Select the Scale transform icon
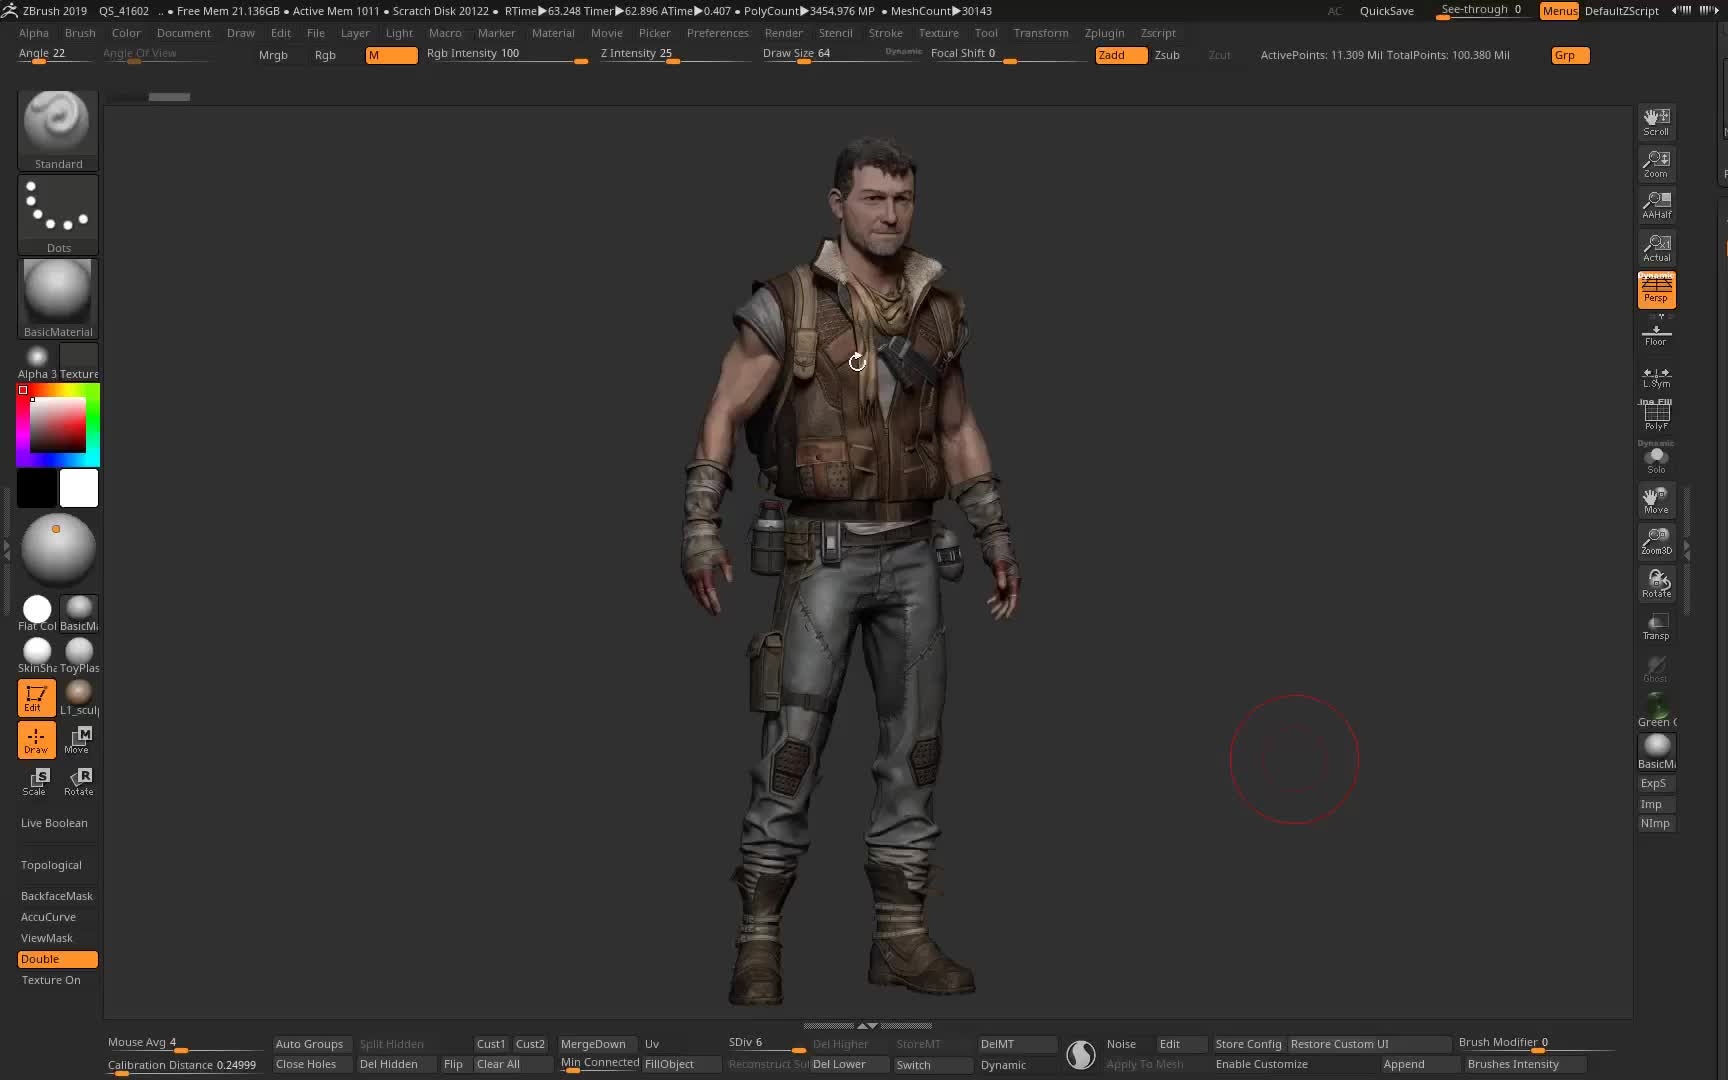This screenshot has height=1080, width=1728. coord(36,781)
